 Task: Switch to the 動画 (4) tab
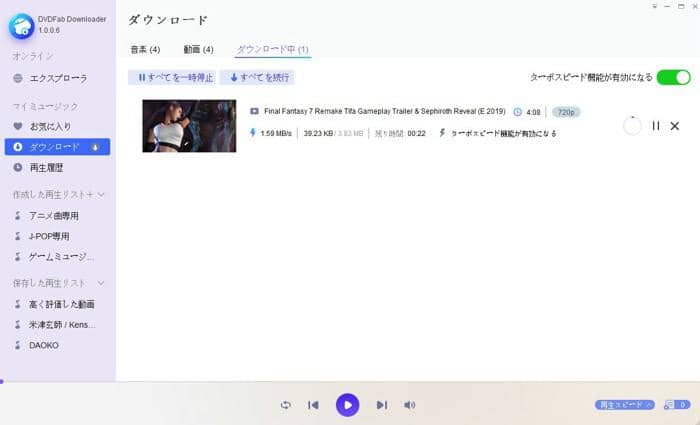(198, 49)
